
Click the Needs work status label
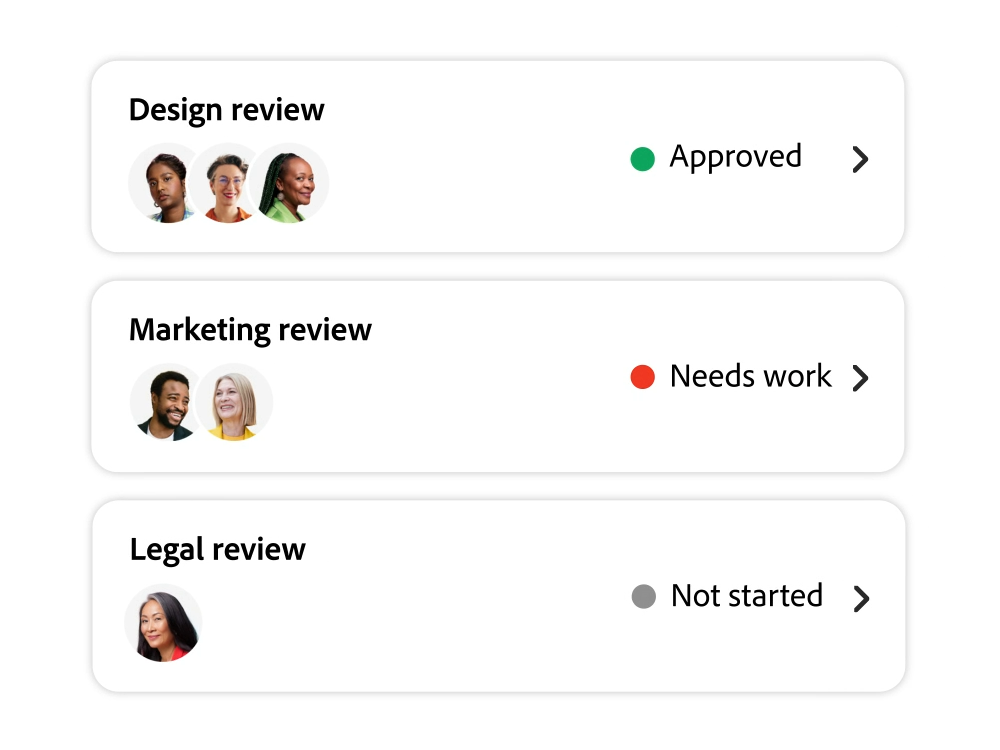750,377
